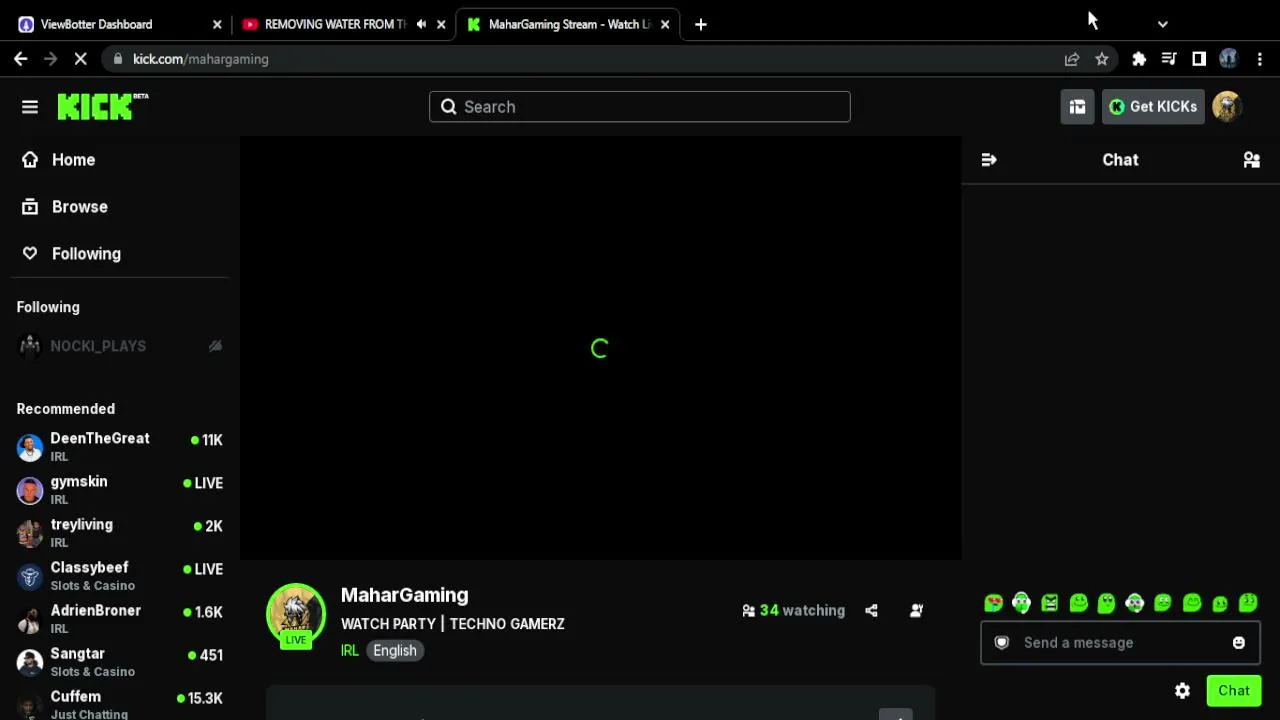Open the Cuffem recommended channel
The width and height of the screenshot is (1280, 720).
pyautogui.click(x=120, y=704)
